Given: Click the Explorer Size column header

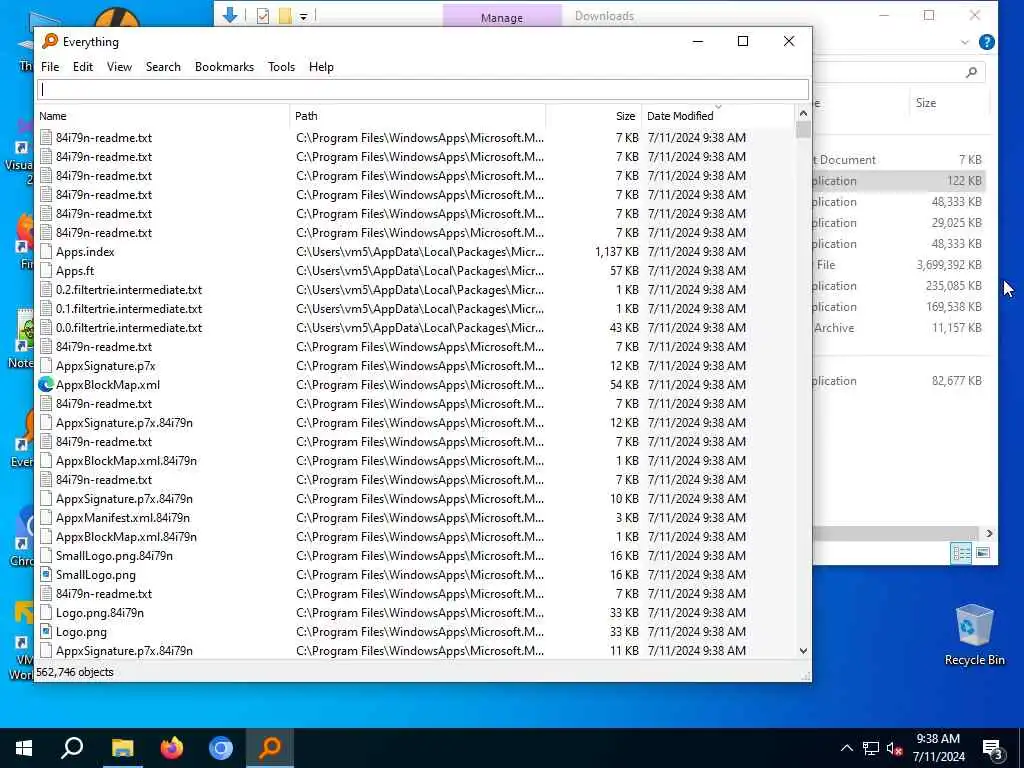Looking at the screenshot, I should pyautogui.click(x=925, y=103).
